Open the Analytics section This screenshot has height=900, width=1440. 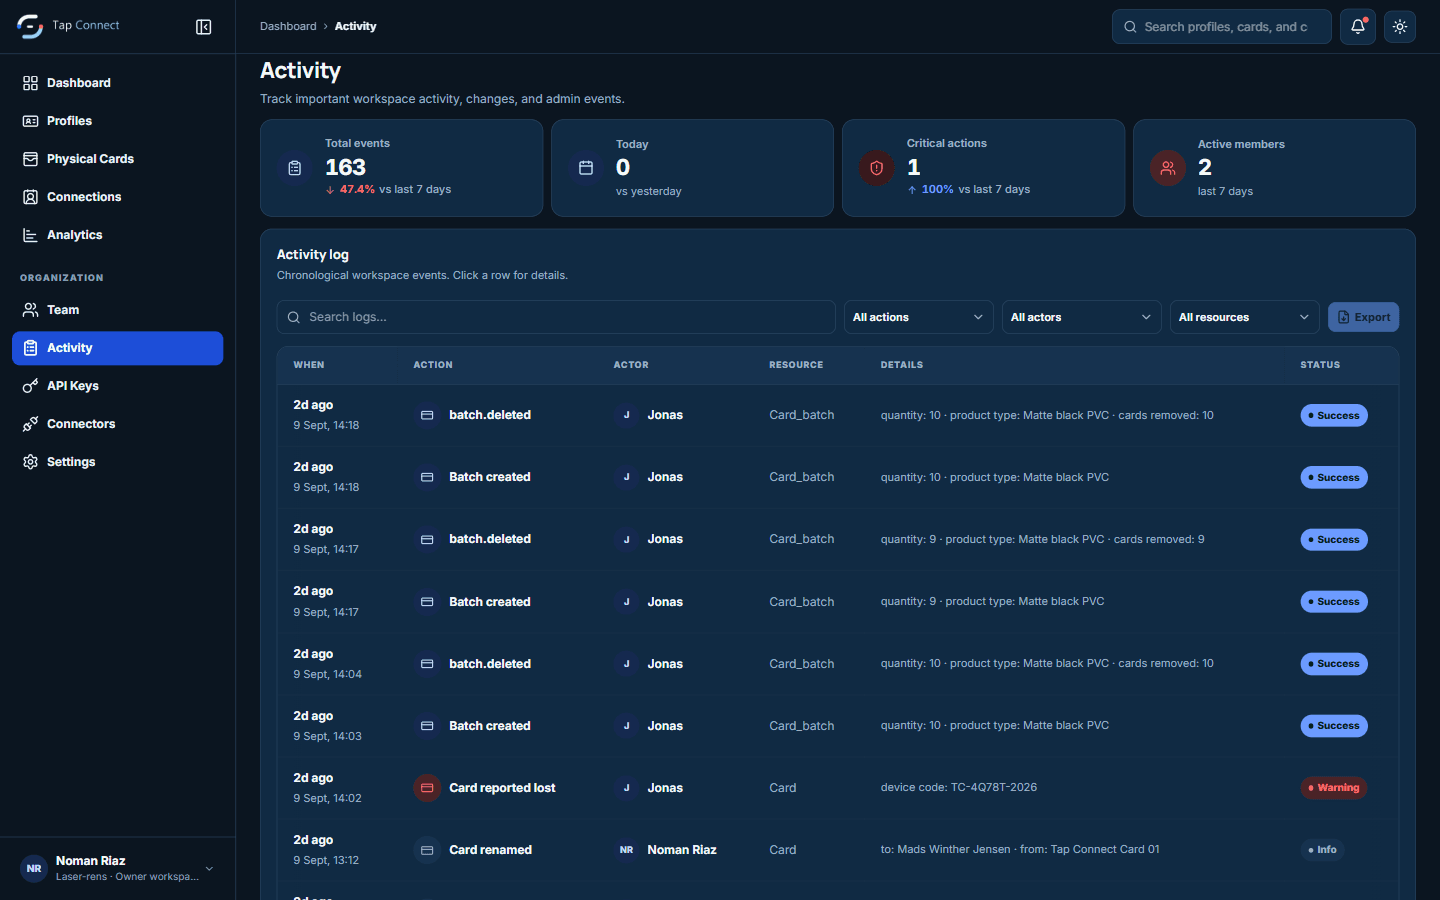point(118,235)
